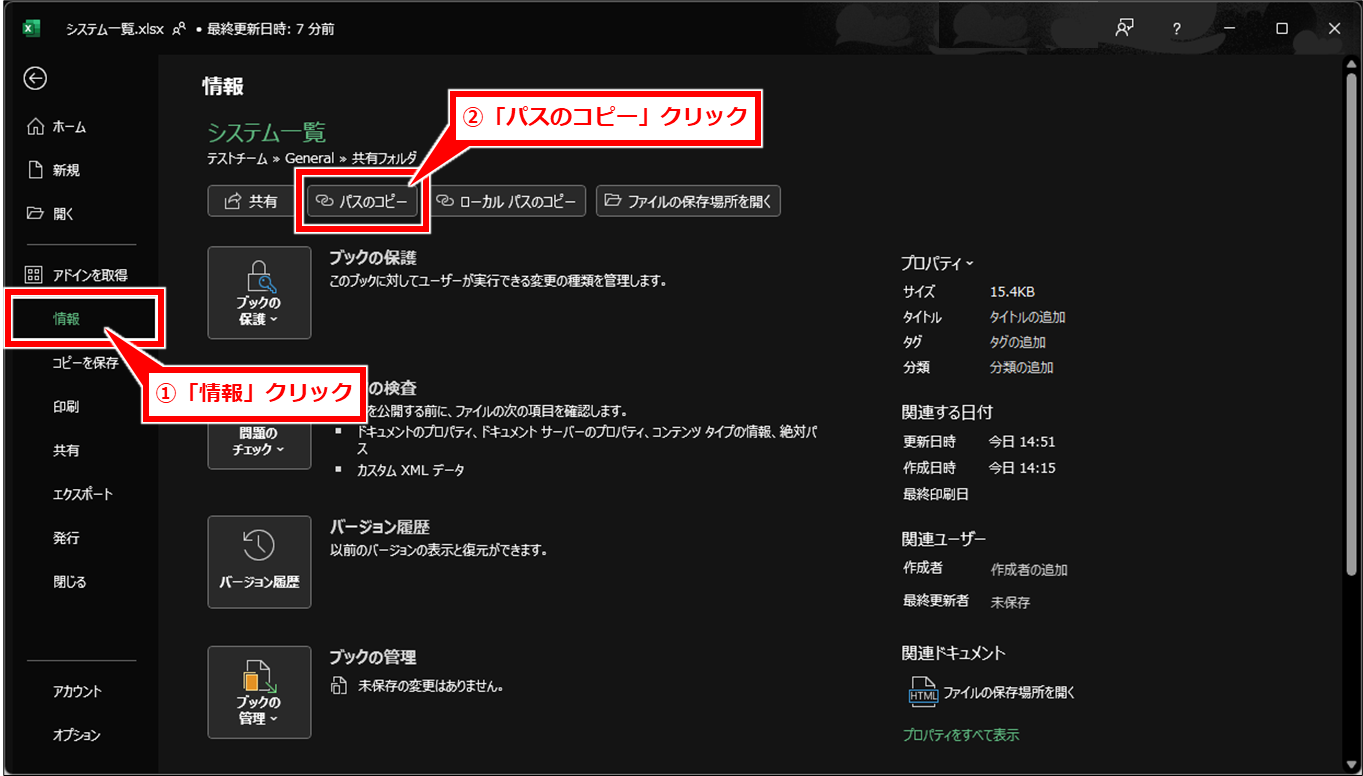Click the 共有 button under the file name
The width and height of the screenshot is (1363, 776).
coord(251,201)
